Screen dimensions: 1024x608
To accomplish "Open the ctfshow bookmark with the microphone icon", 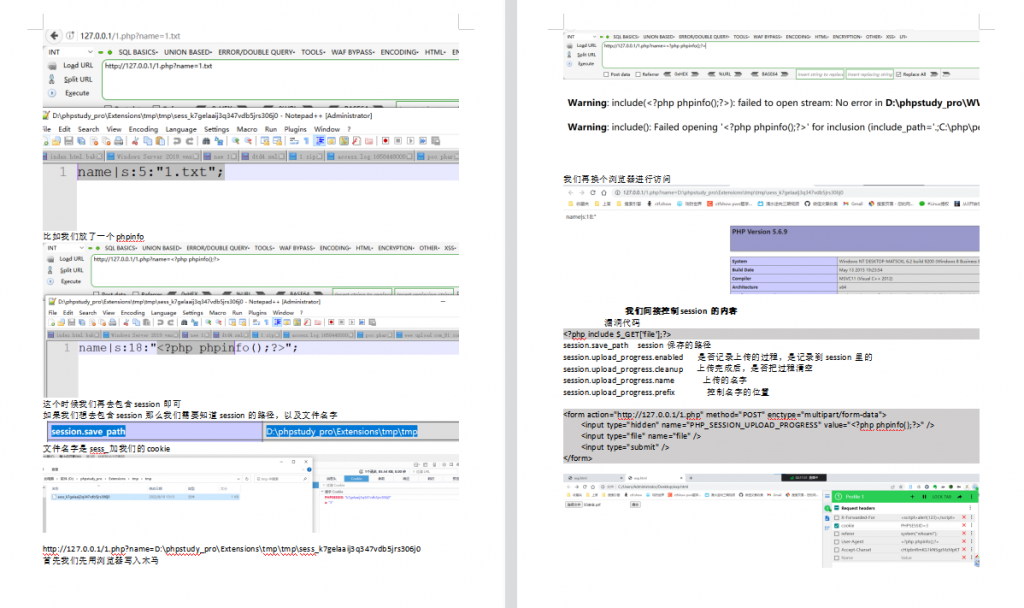I will coord(659,204).
